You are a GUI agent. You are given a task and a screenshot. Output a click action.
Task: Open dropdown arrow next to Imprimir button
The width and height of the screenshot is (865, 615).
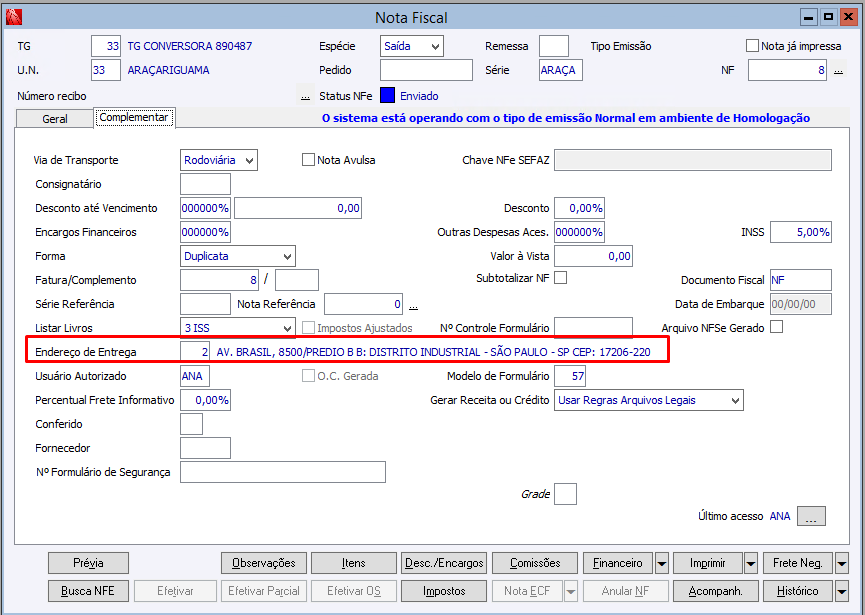pos(751,564)
